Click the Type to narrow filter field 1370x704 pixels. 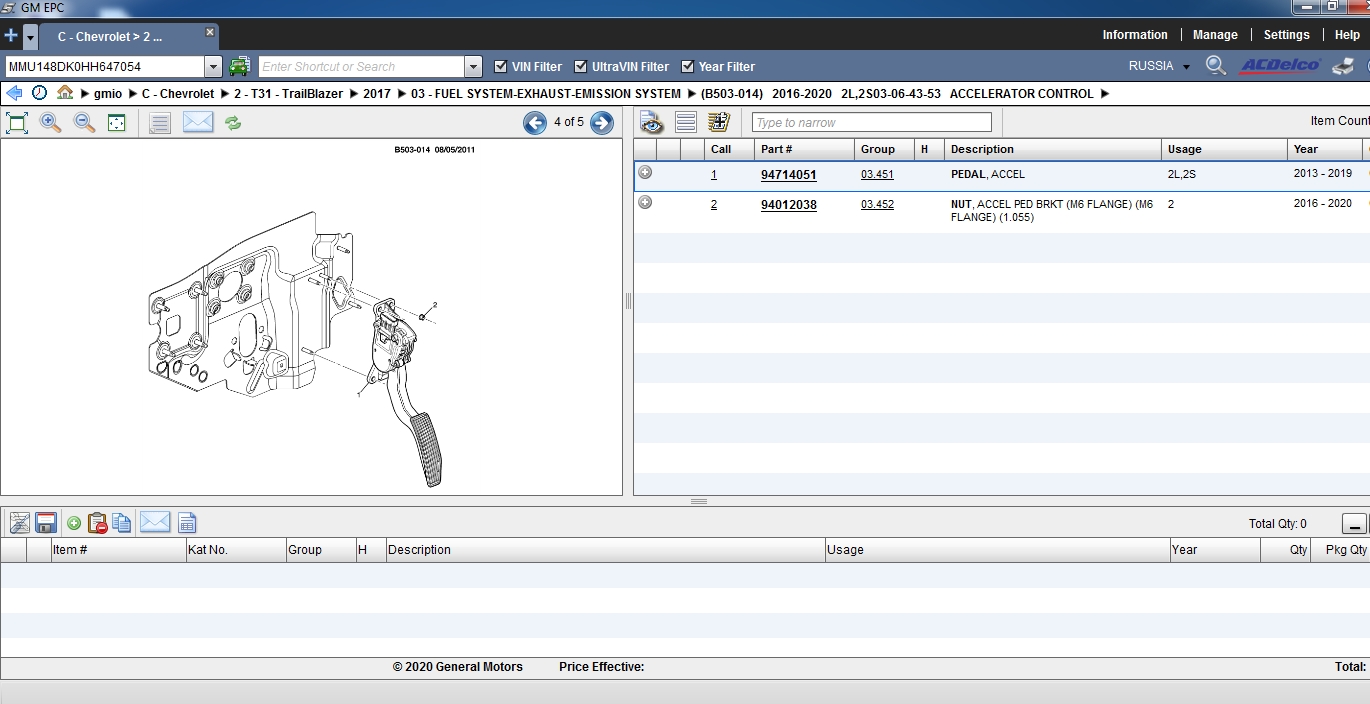pos(871,123)
